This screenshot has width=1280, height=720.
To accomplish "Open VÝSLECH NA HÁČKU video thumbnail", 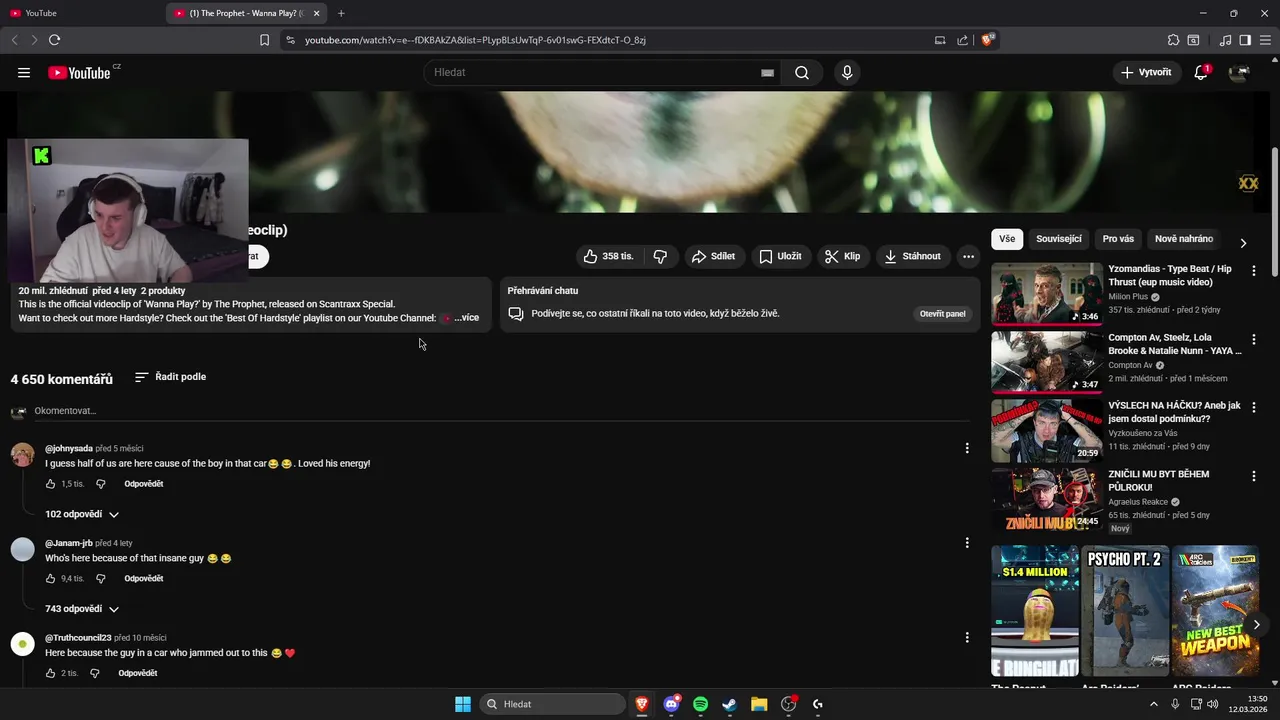I will 1047,431.
